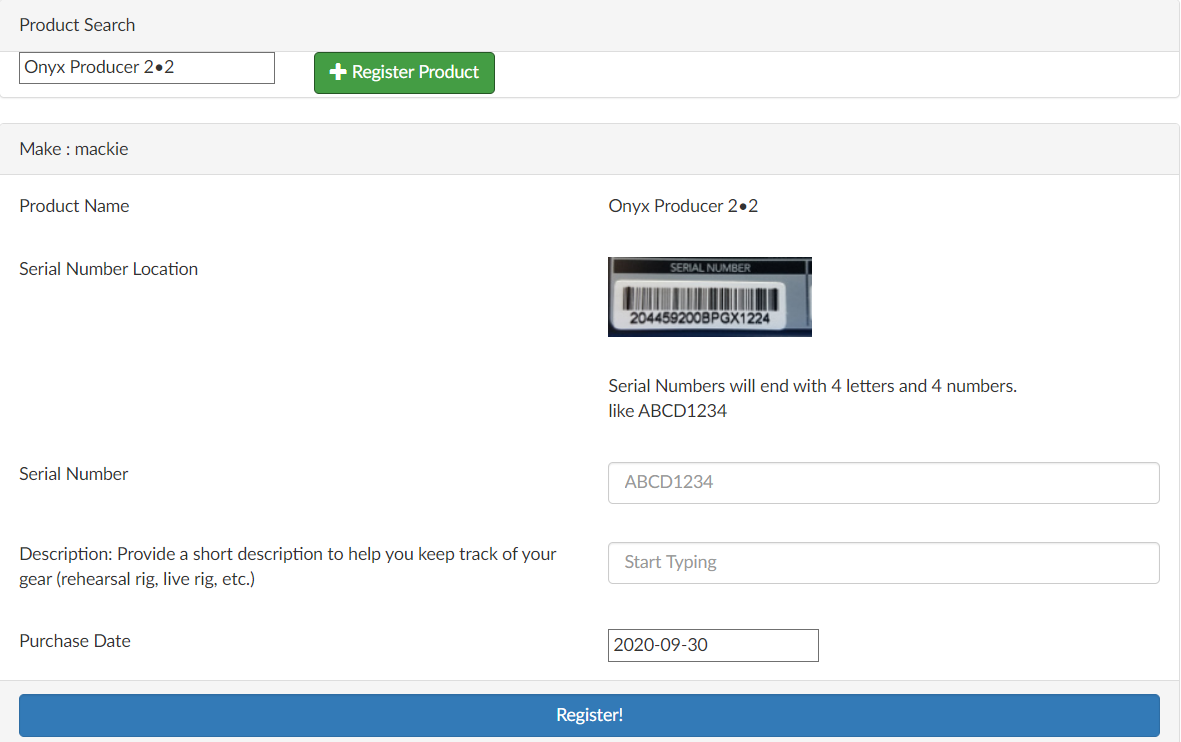Click the serial number format hint text
This screenshot has width=1181, height=742.
tap(812, 386)
